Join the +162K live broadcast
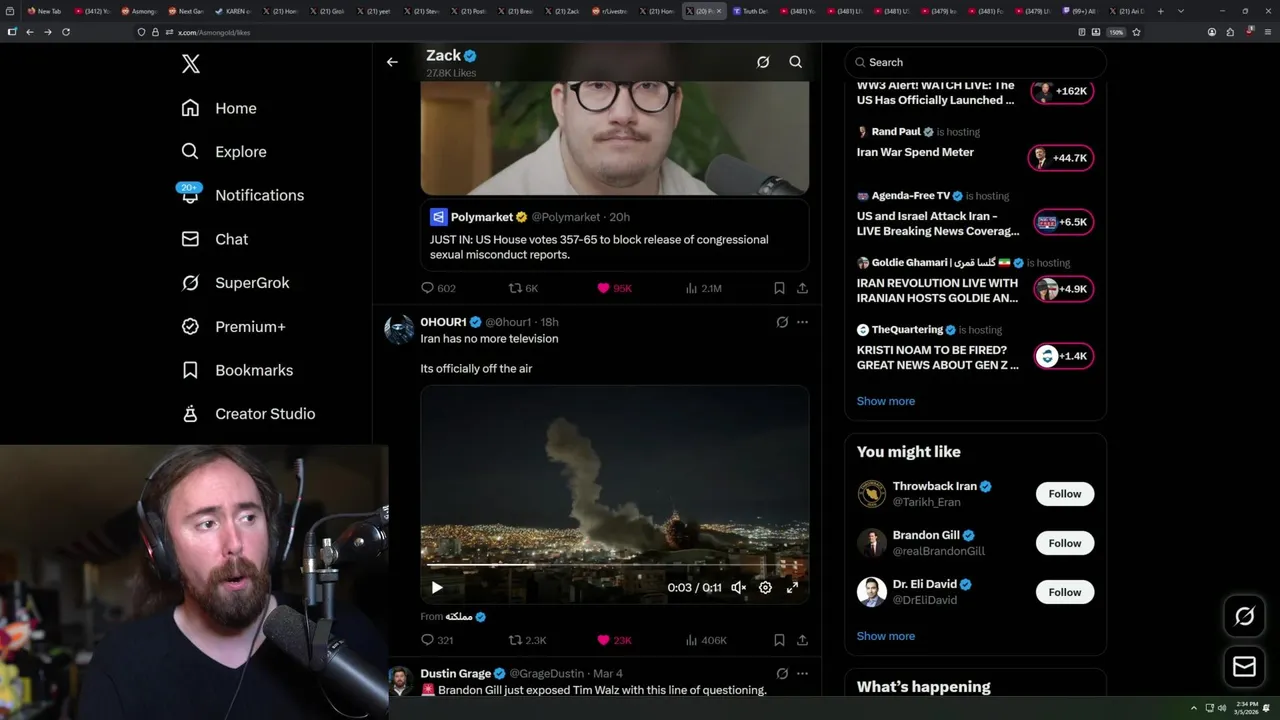 1060,91
